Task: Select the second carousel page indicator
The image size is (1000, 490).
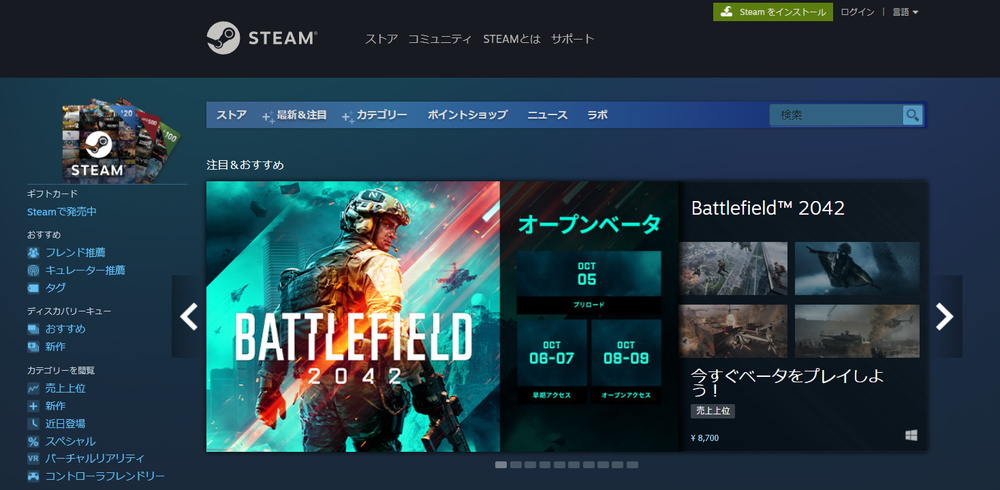Action: coord(515,464)
